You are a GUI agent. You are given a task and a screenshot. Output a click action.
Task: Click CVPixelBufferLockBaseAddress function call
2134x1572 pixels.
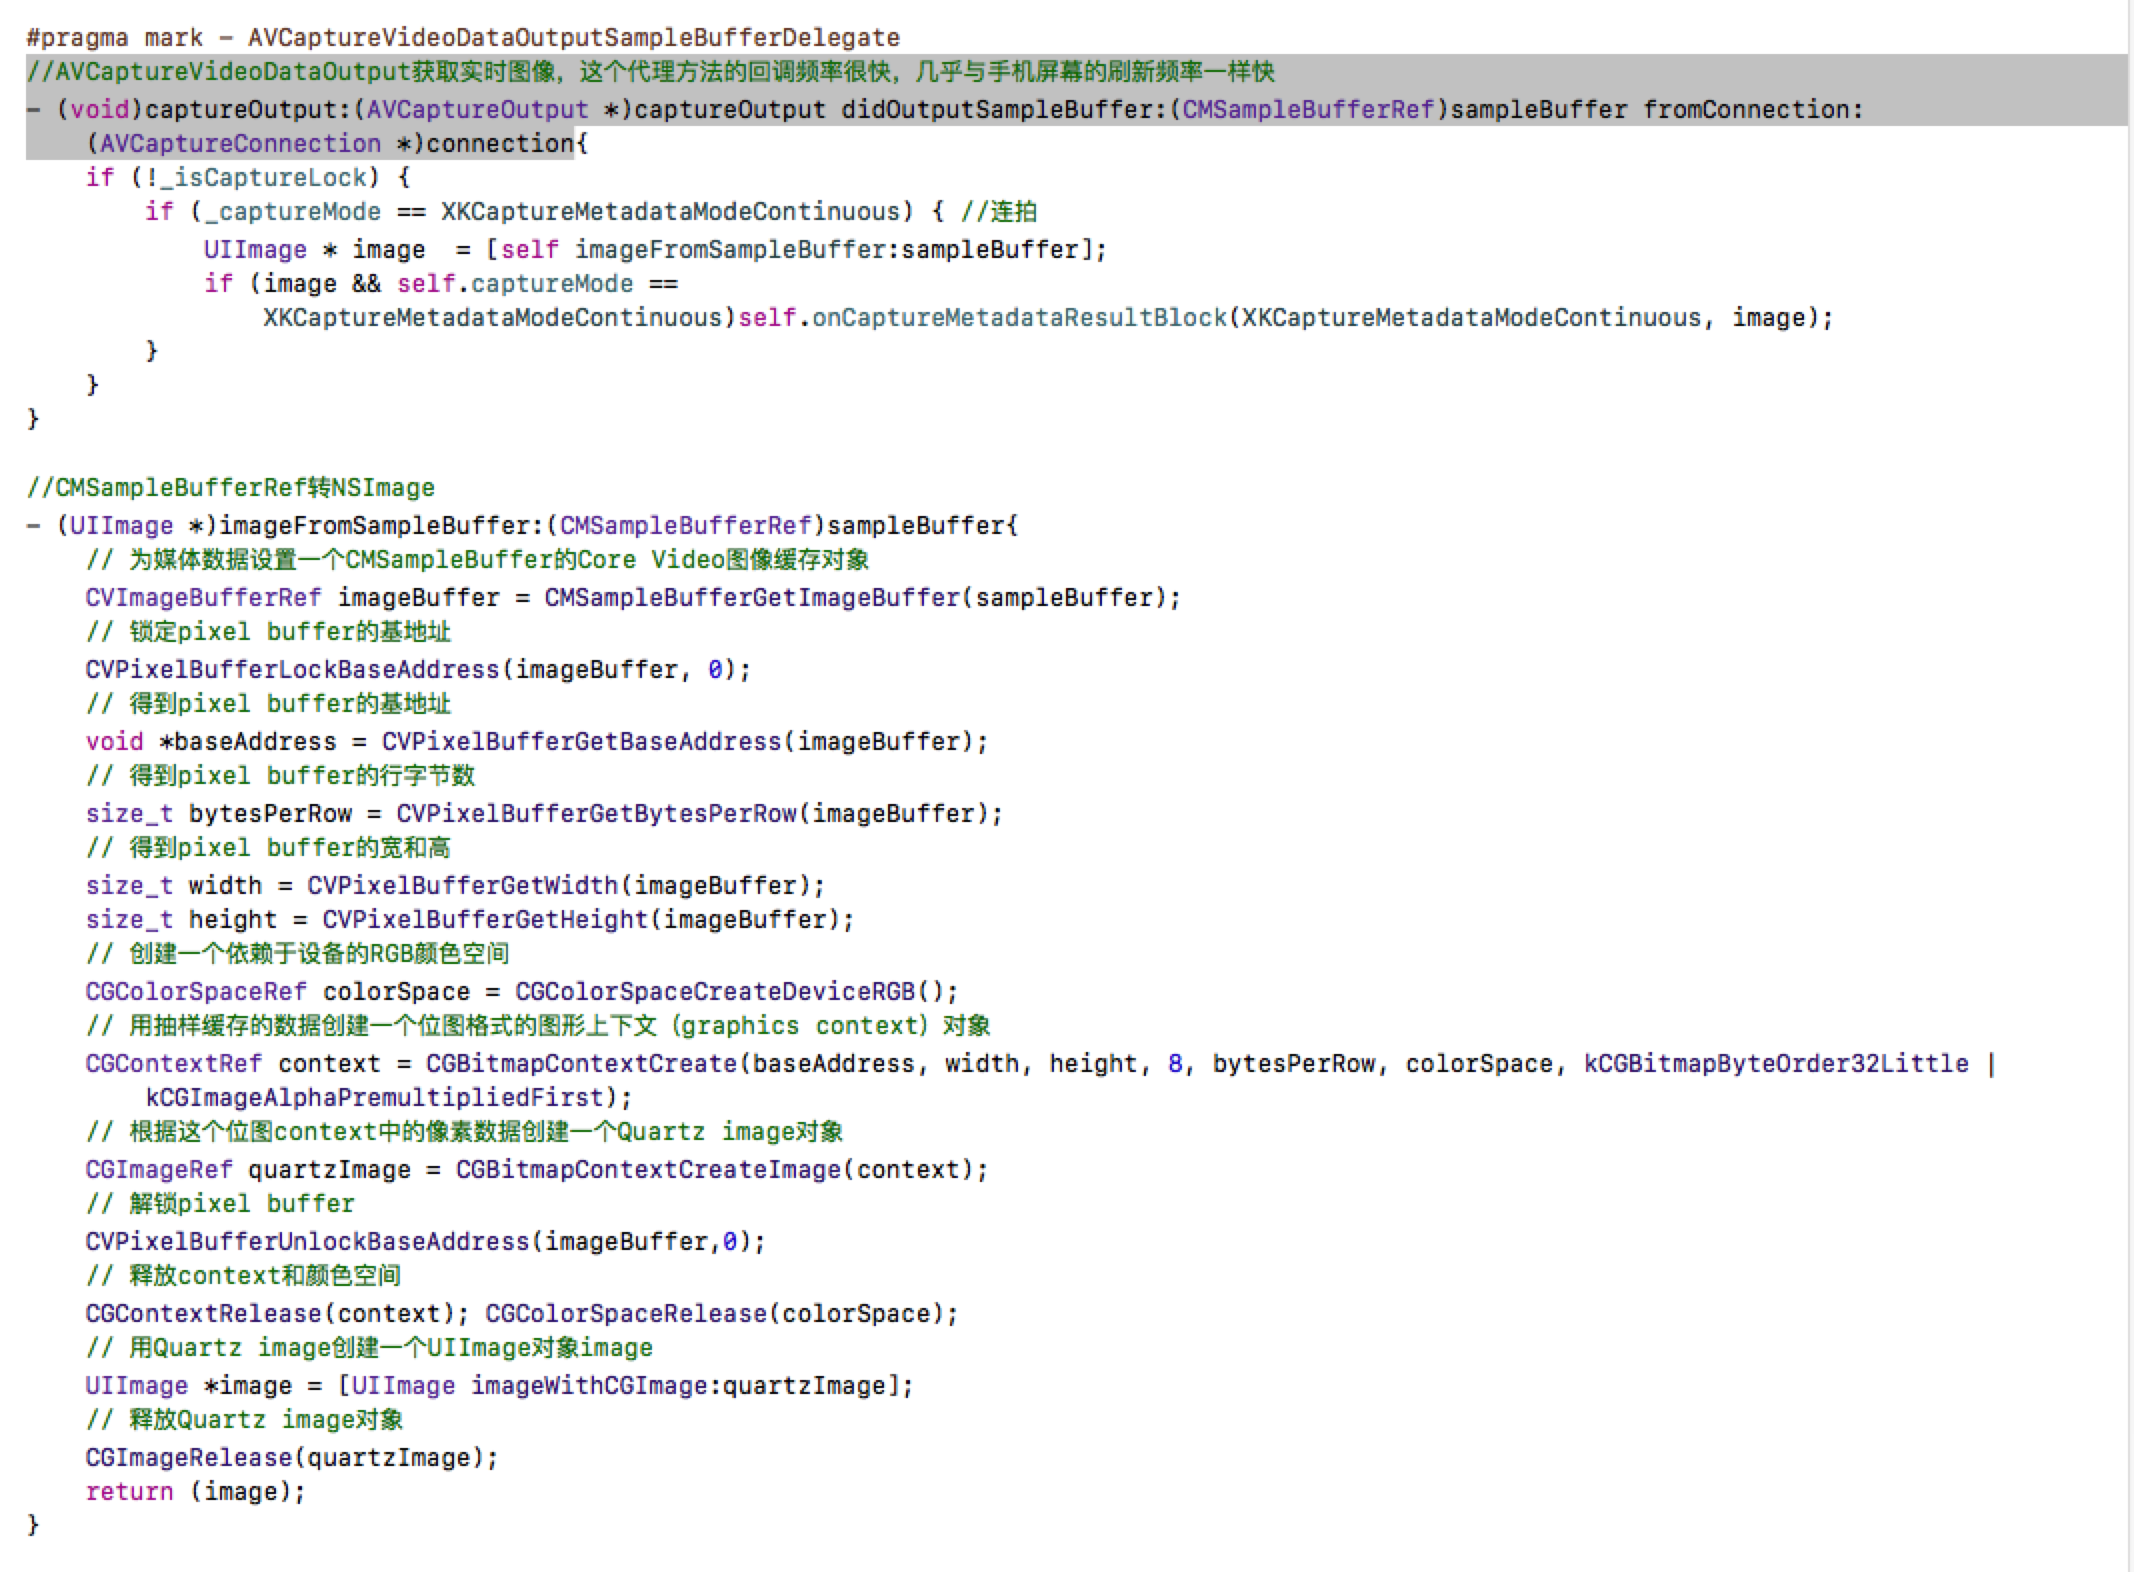tap(292, 670)
